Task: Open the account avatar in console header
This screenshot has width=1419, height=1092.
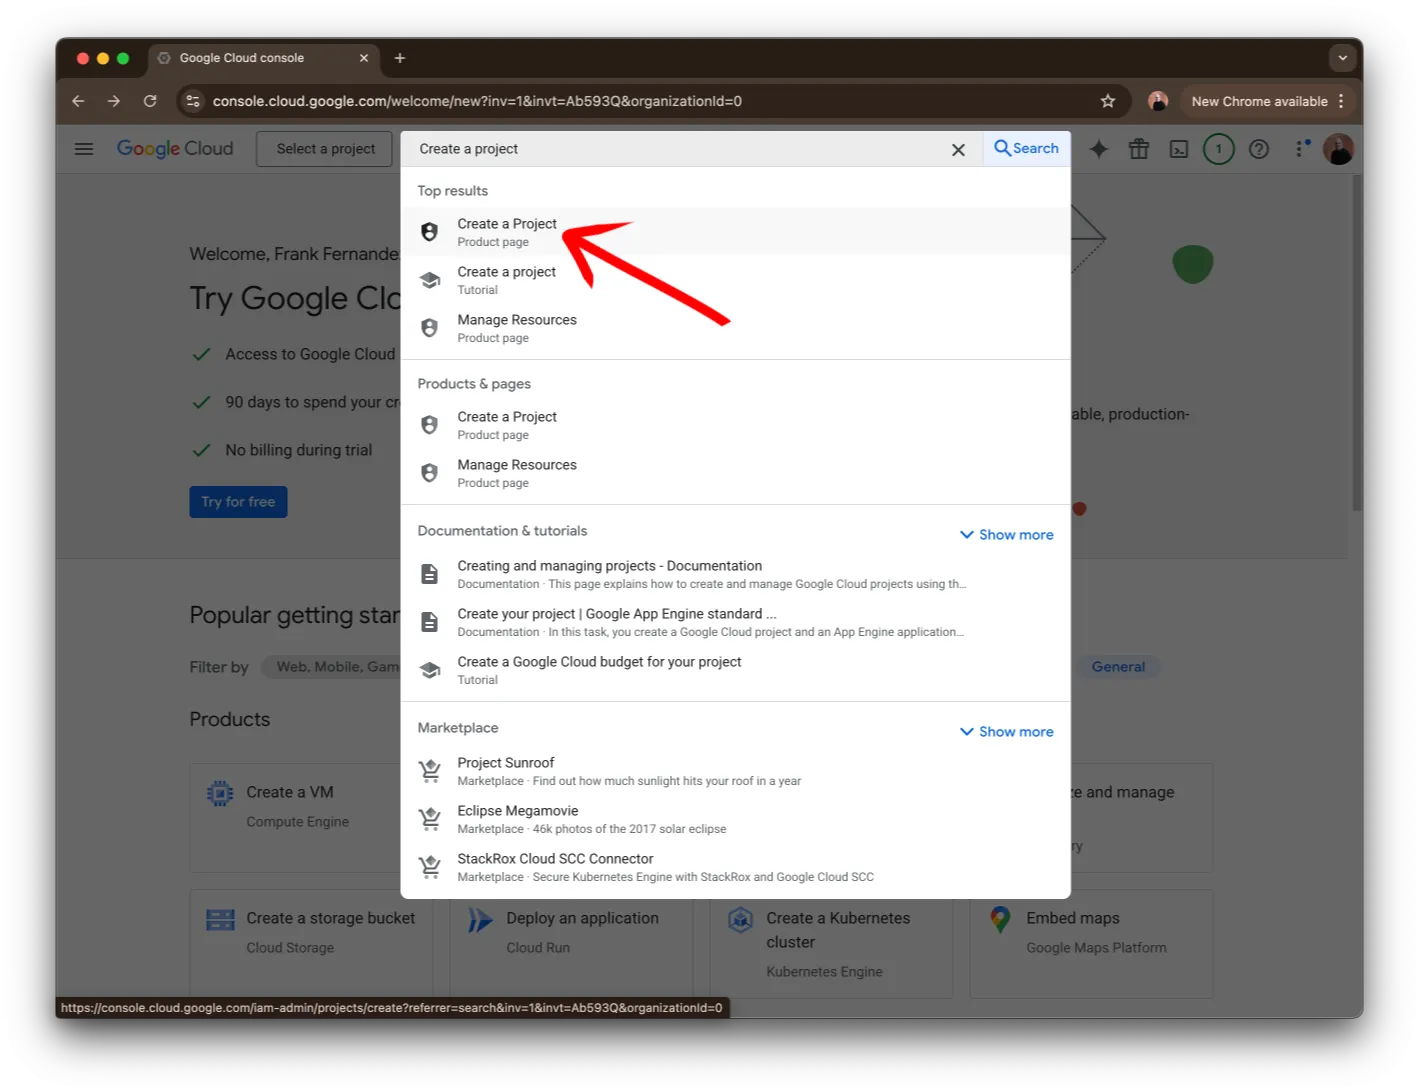Action: pyautogui.click(x=1338, y=149)
